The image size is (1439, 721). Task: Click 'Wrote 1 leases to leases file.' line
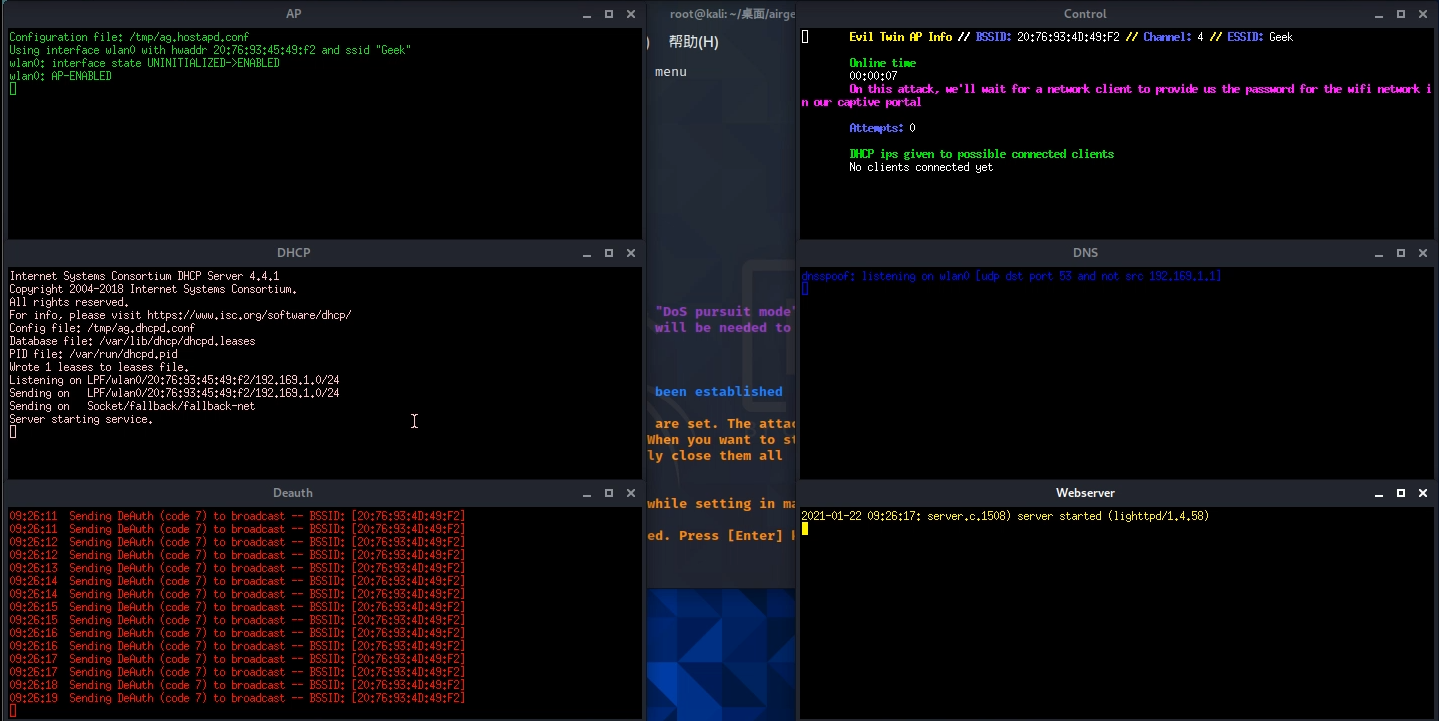[x=99, y=367]
